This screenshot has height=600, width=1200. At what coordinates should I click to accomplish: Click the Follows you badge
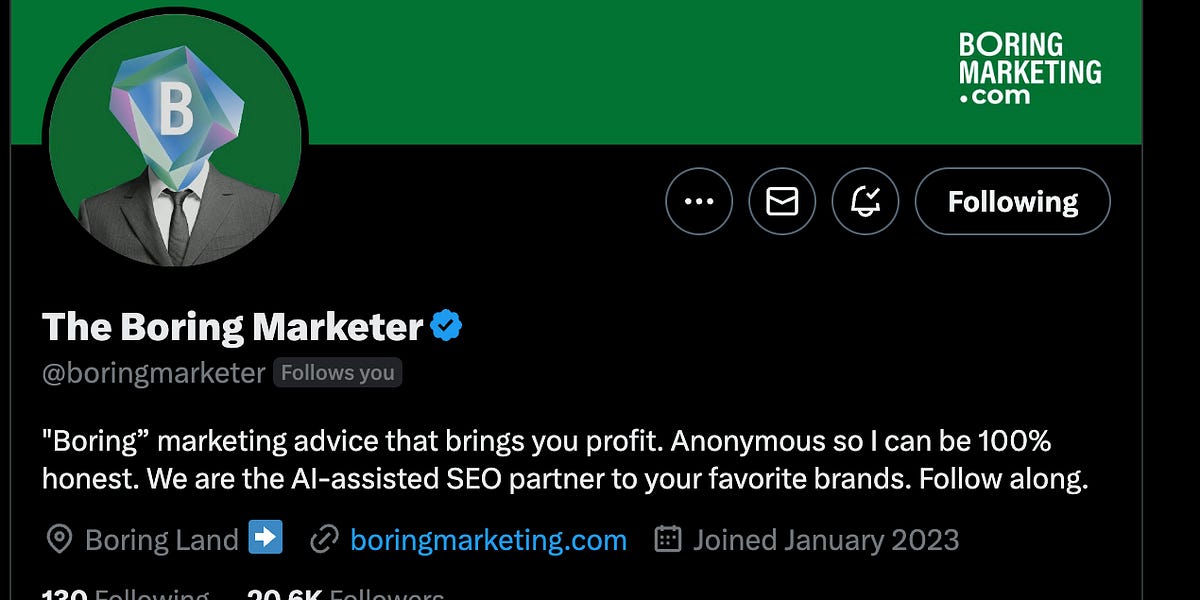tap(337, 372)
